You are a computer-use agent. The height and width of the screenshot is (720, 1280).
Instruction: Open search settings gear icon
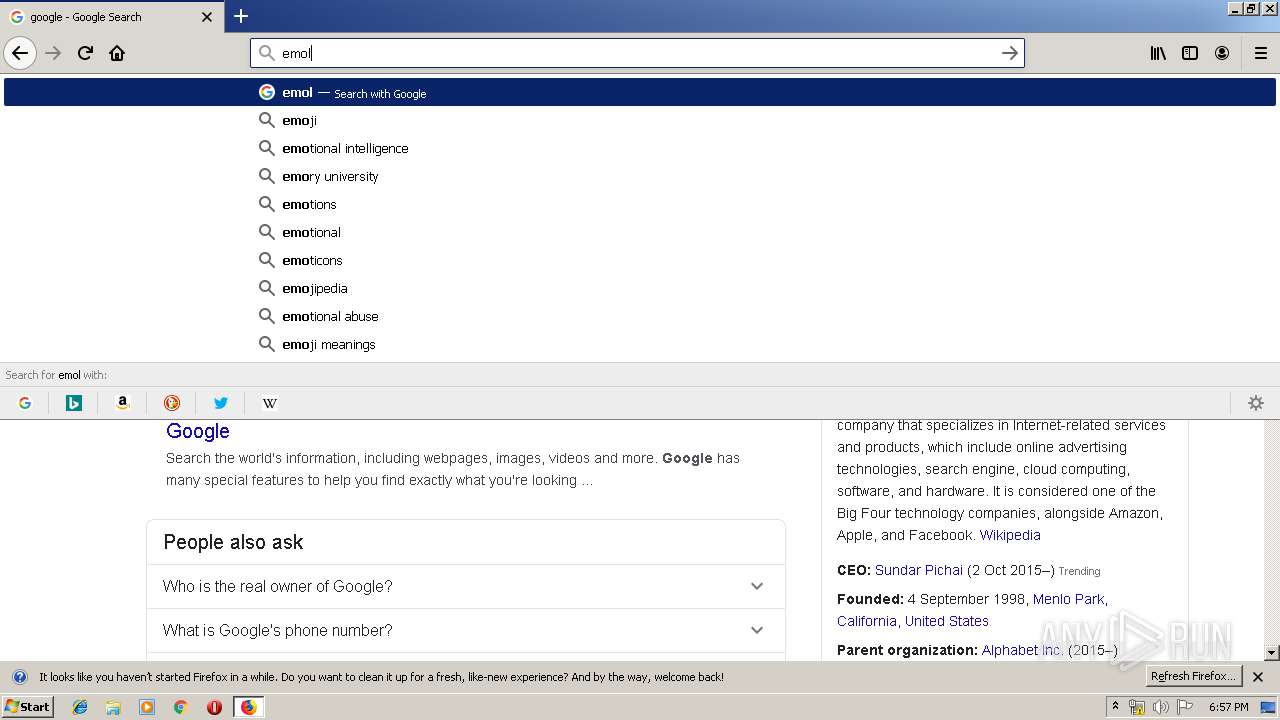1256,403
